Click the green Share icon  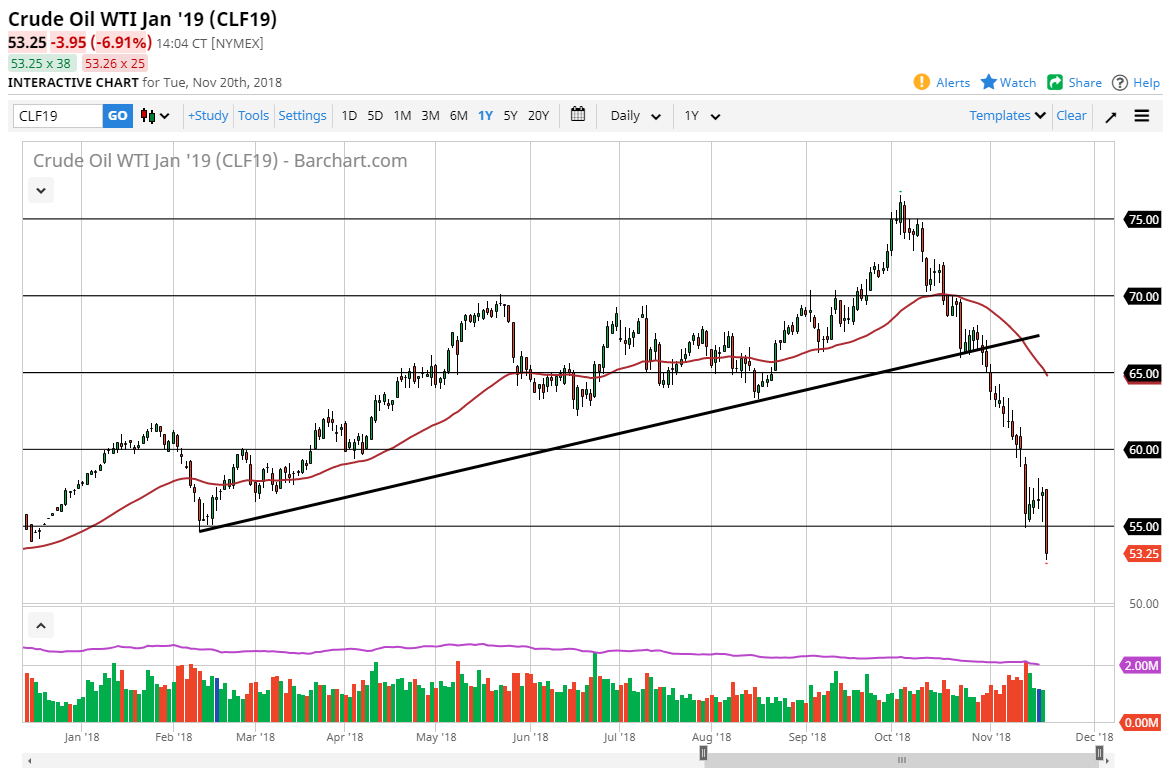coord(1054,83)
